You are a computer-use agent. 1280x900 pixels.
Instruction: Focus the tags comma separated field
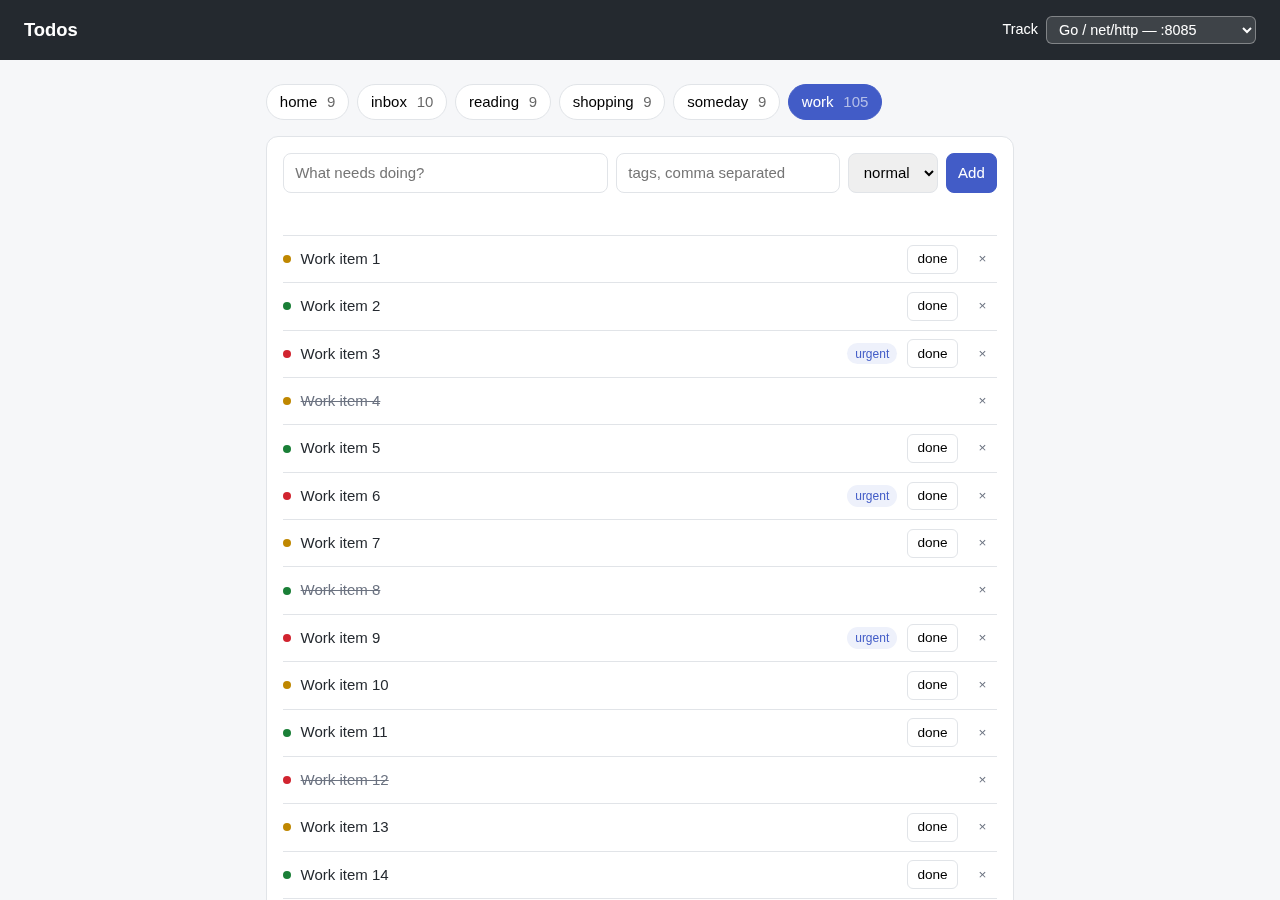coord(728,173)
